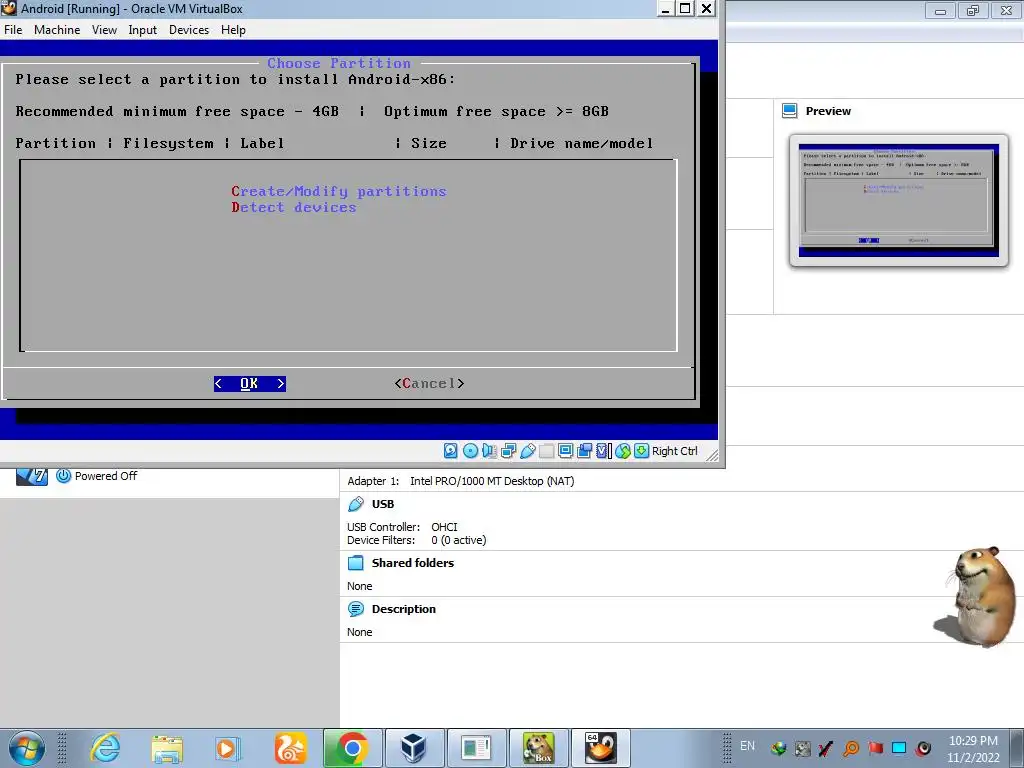Click the magnifier tray icon
The height and width of the screenshot is (768, 1024).
[x=851, y=748]
